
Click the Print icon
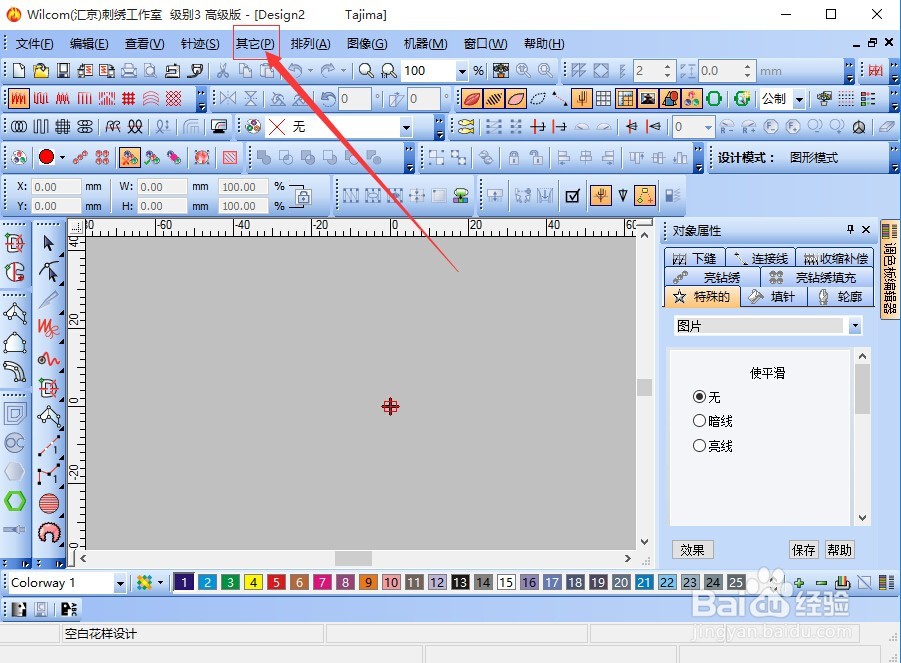(x=129, y=71)
